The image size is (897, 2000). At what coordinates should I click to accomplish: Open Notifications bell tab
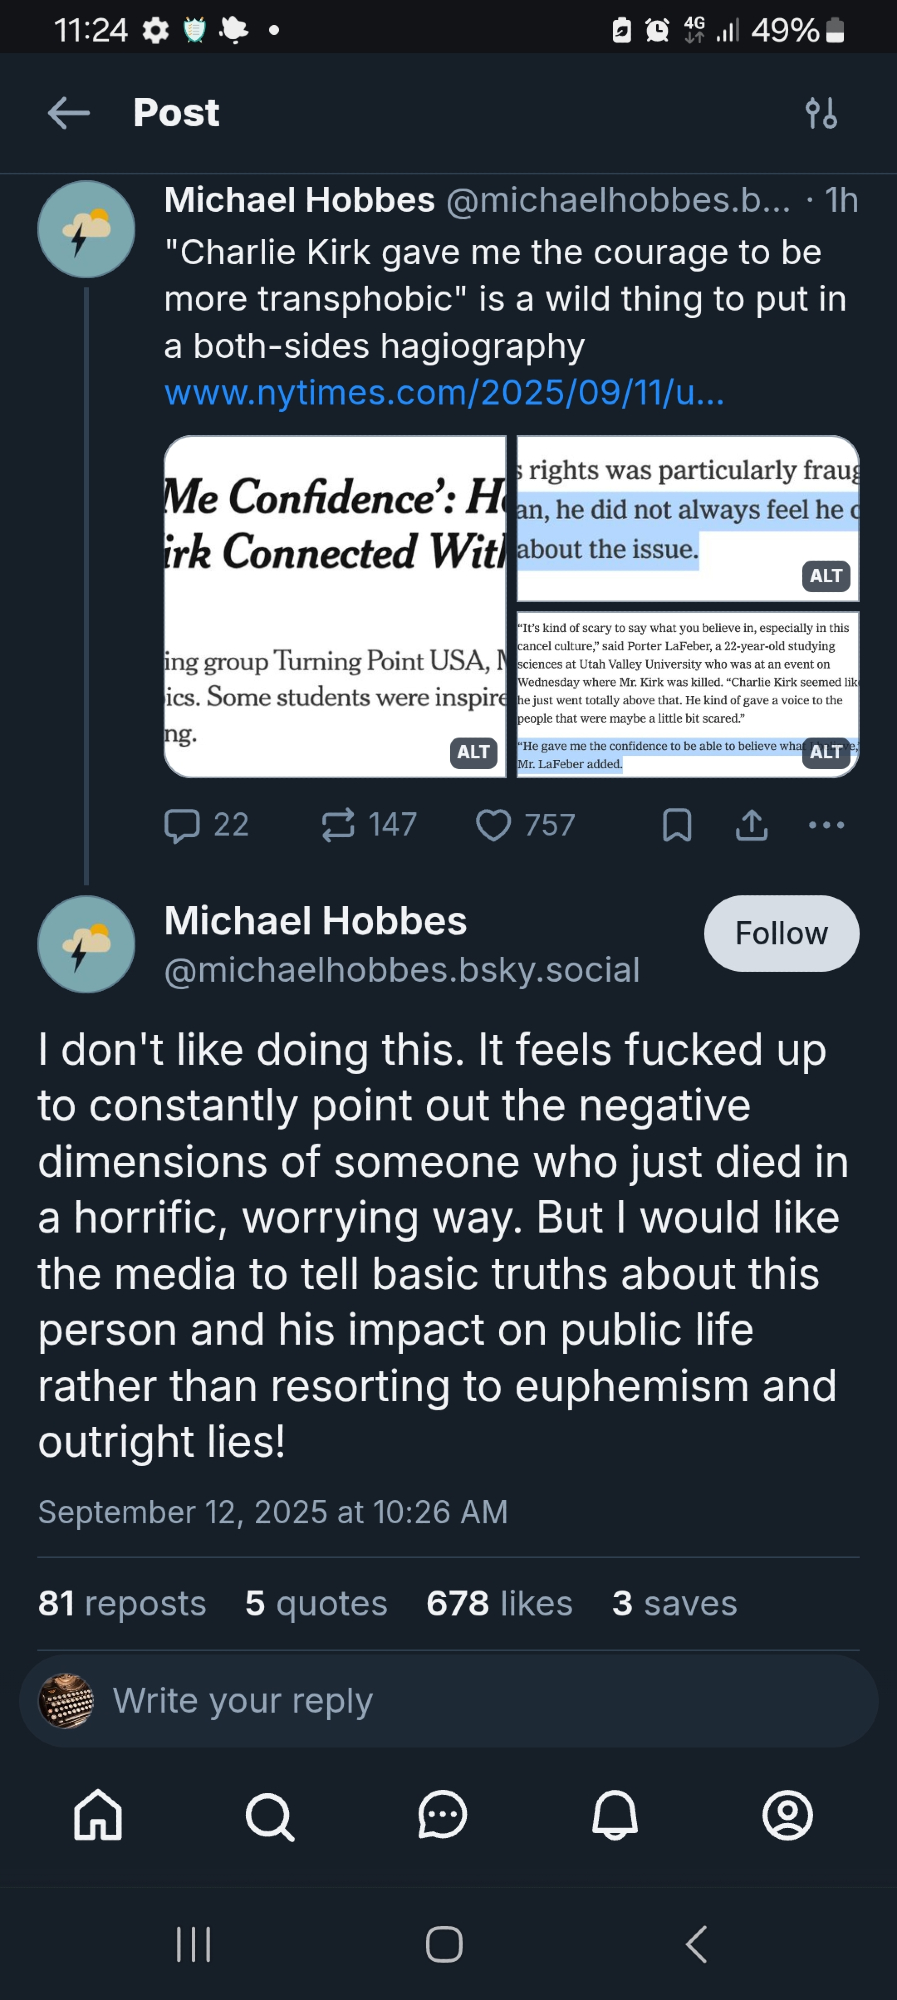point(615,1815)
